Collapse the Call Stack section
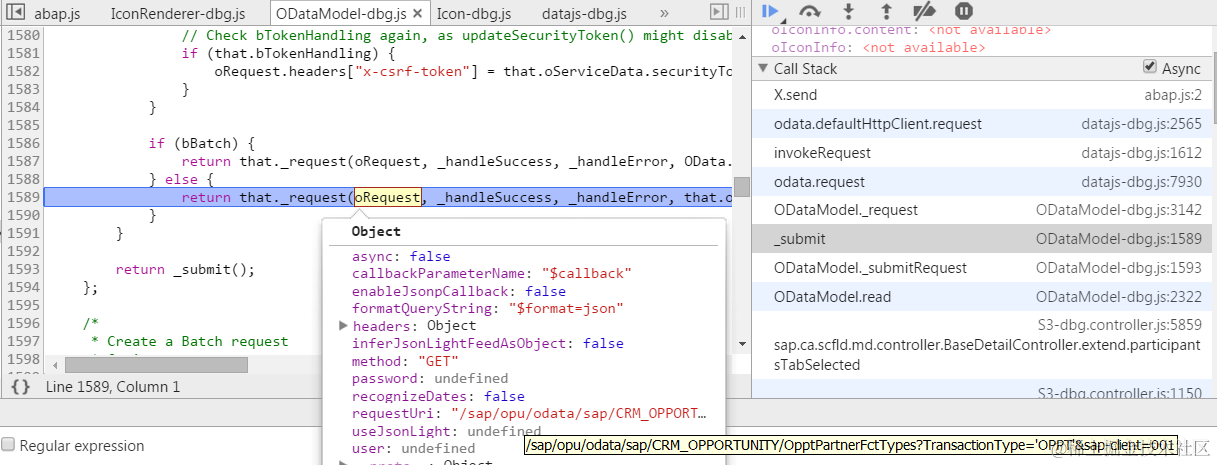The width and height of the screenshot is (1217, 465). tap(764, 69)
